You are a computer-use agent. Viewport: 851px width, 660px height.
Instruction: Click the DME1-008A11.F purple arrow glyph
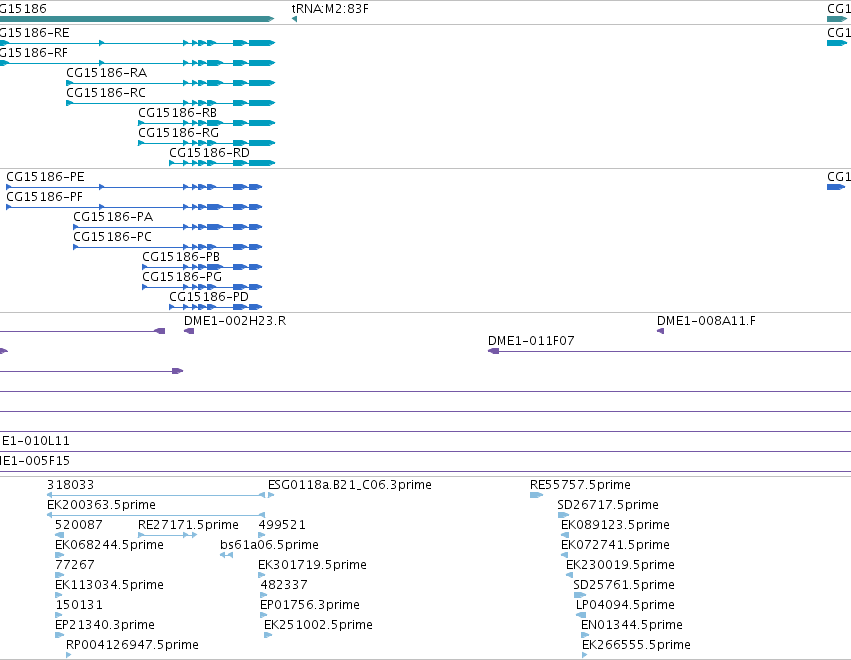click(x=661, y=331)
